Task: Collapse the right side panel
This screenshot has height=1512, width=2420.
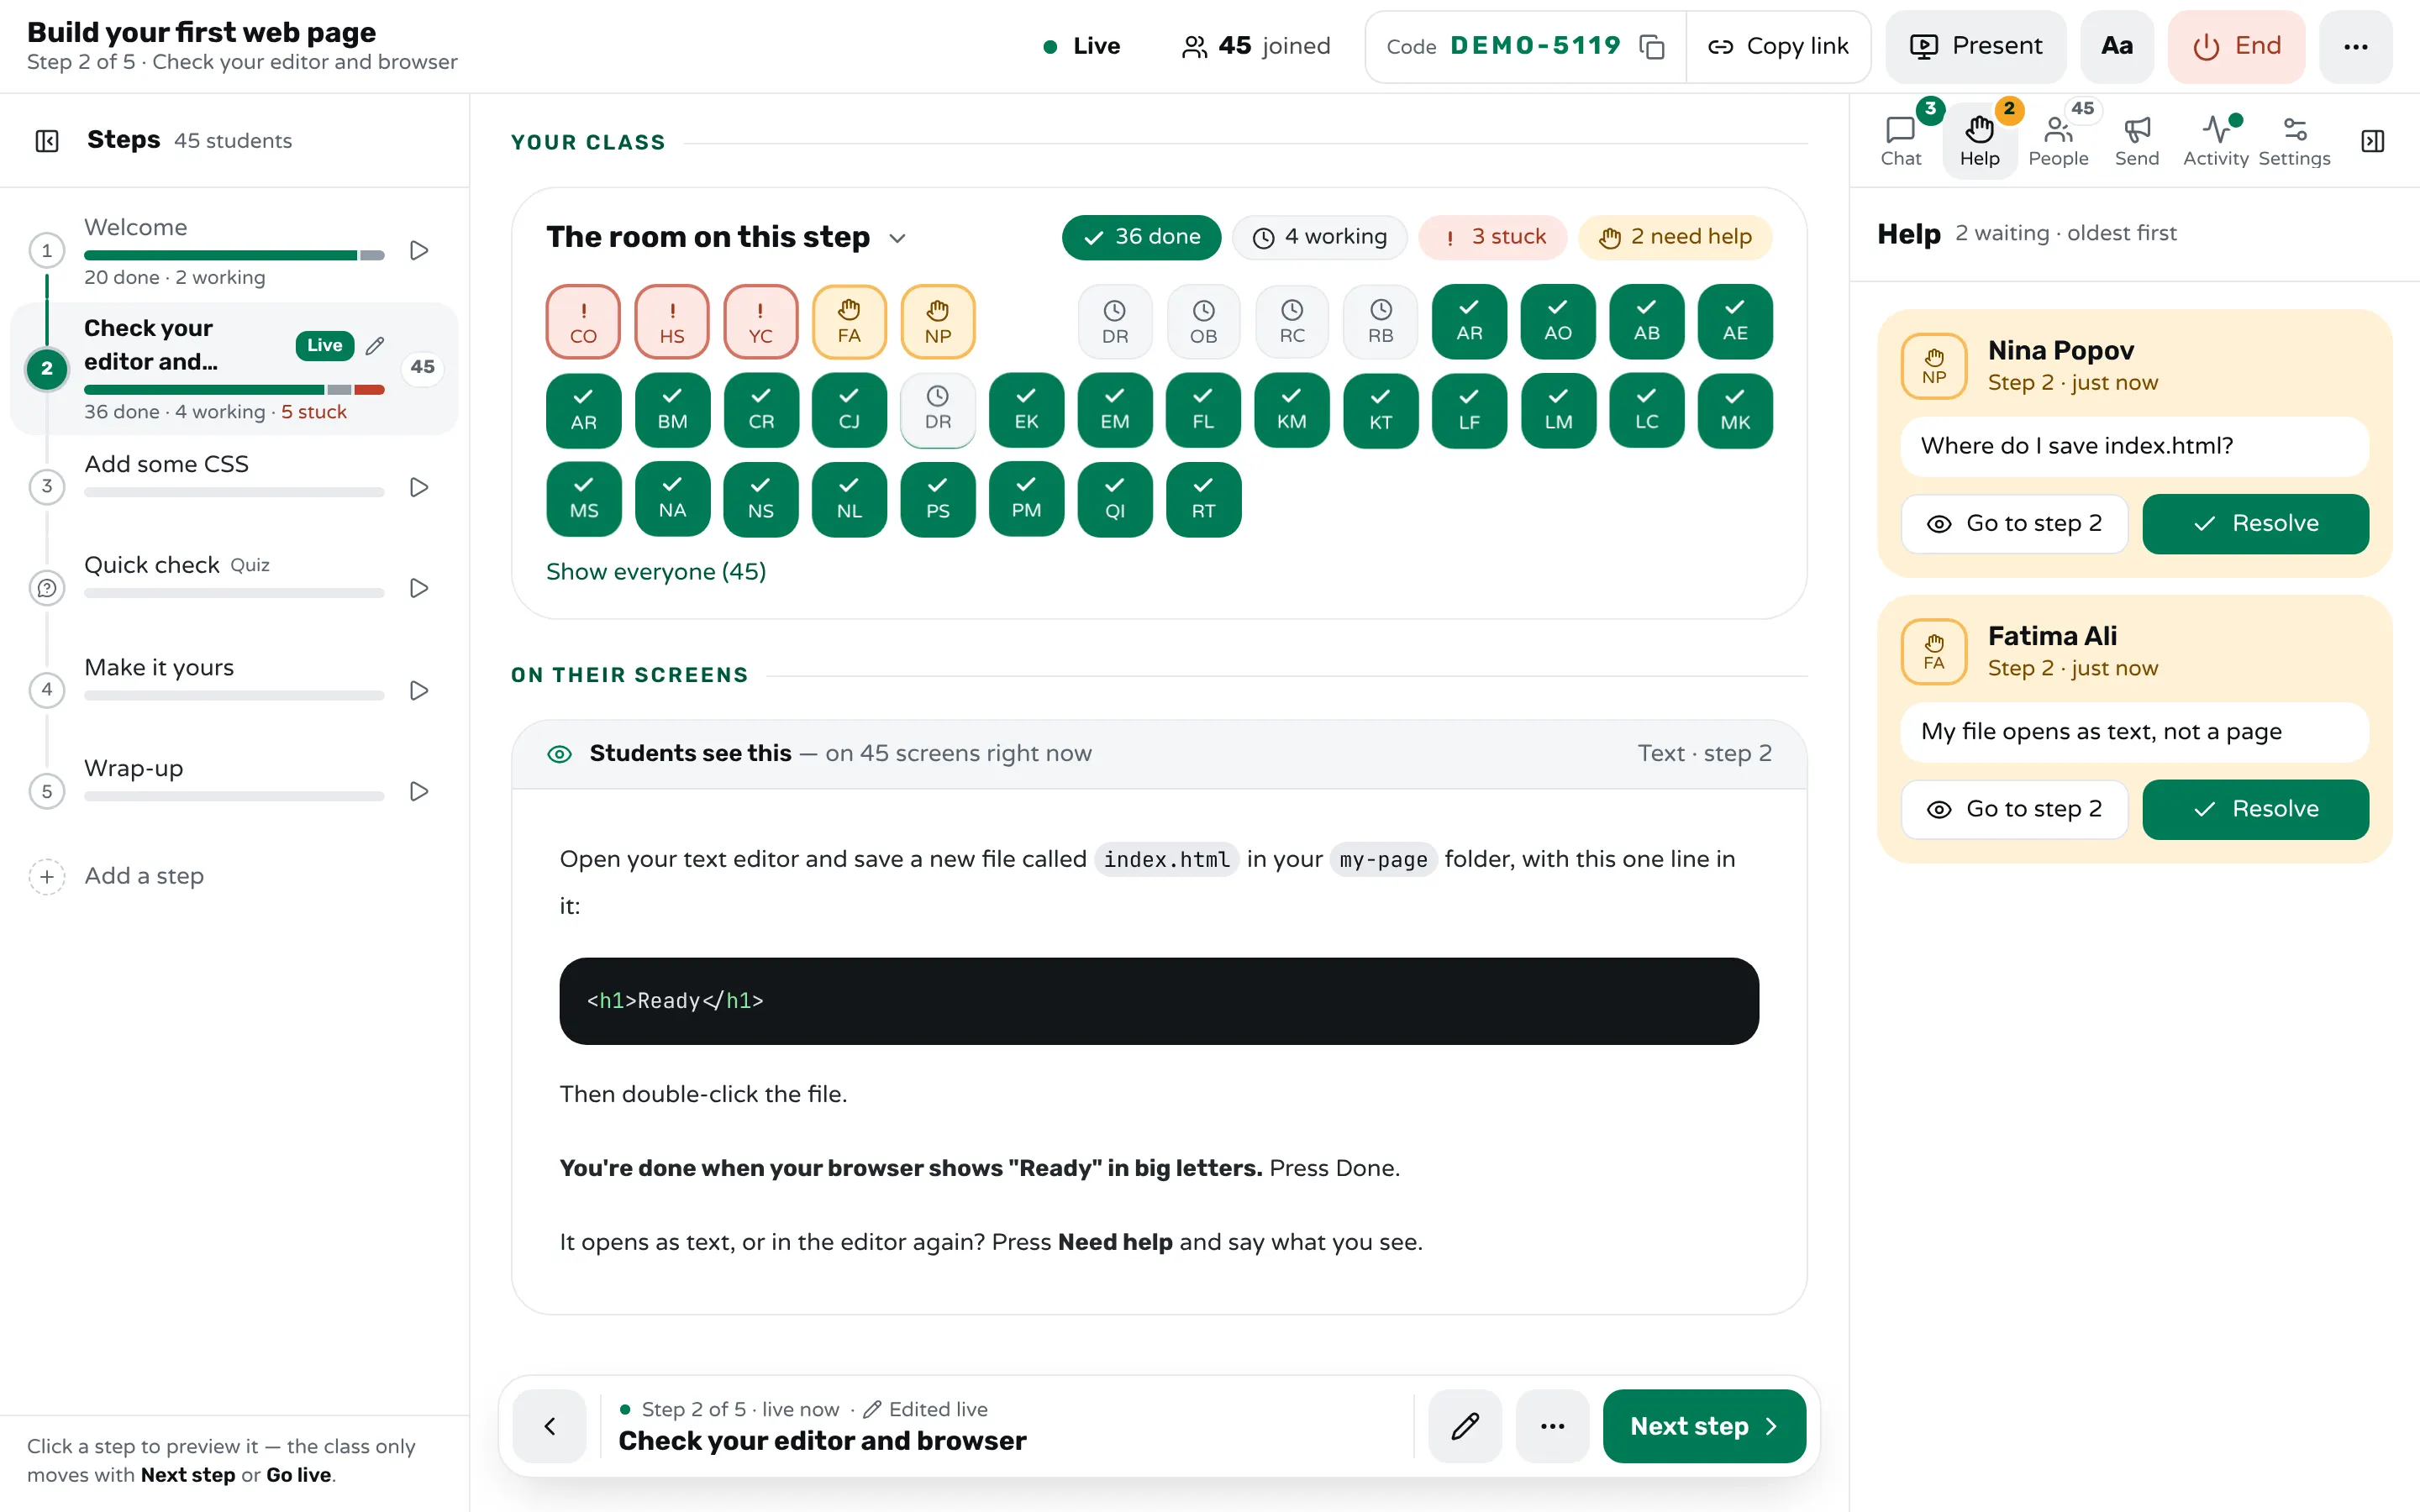Action: click(x=2372, y=141)
